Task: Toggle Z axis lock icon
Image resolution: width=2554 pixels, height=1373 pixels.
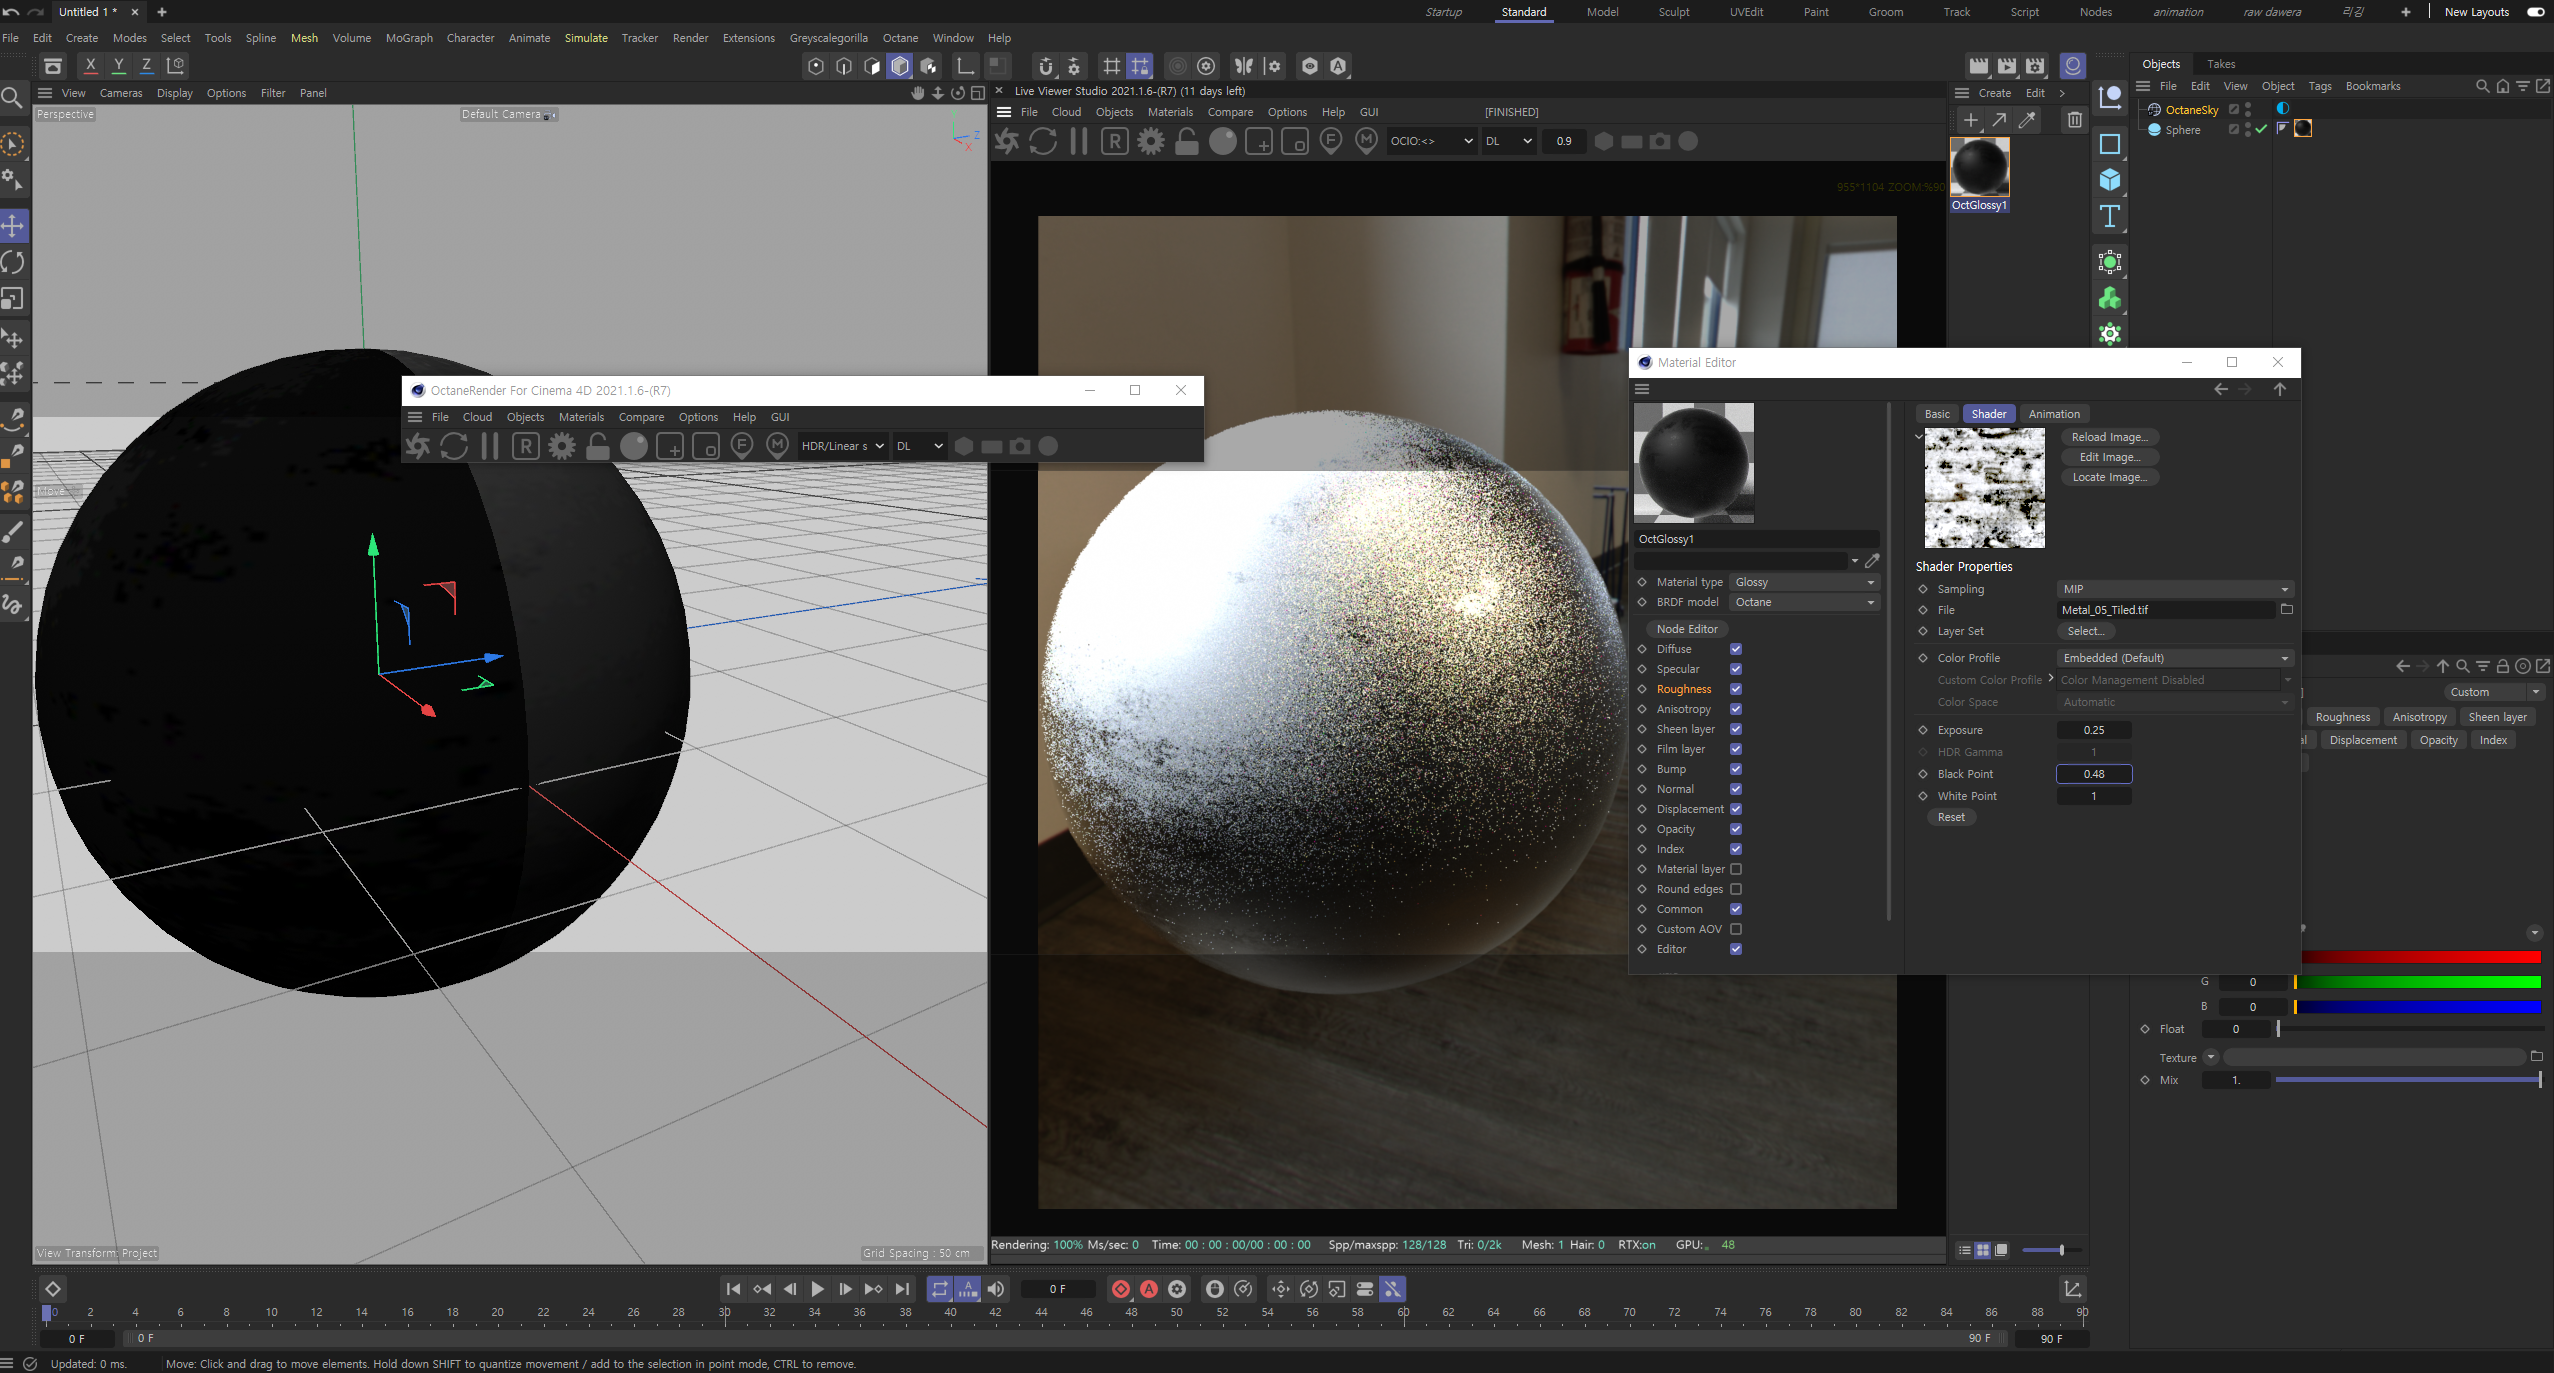Action: tap(147, 65)
